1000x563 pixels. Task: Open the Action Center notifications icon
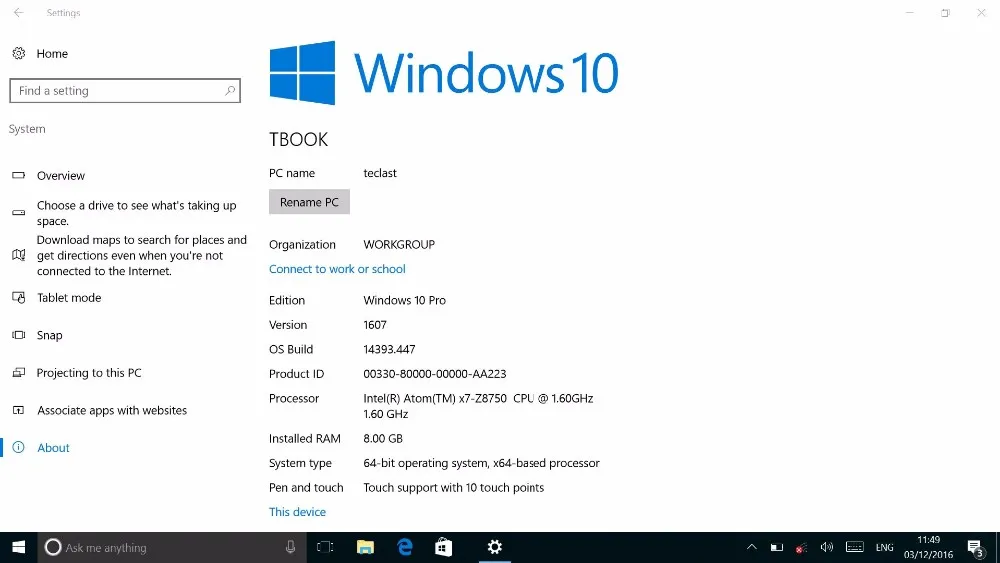[976, 548]
